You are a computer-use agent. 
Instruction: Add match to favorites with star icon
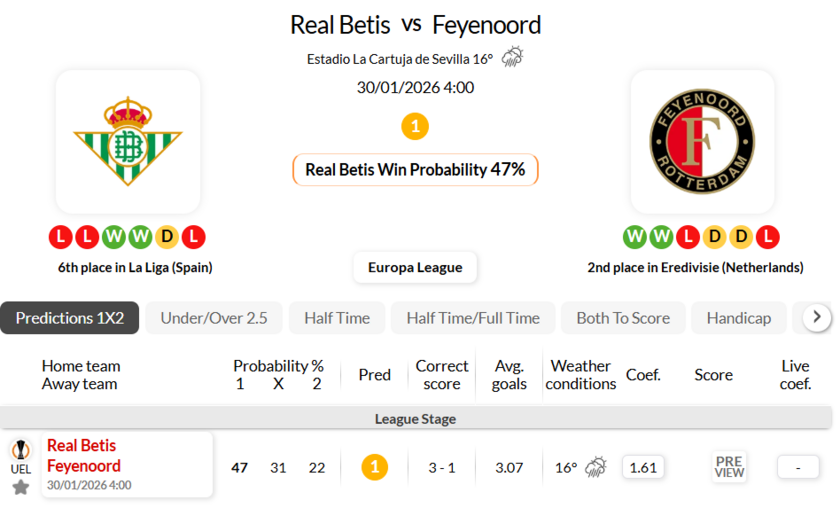coord(21,487)
